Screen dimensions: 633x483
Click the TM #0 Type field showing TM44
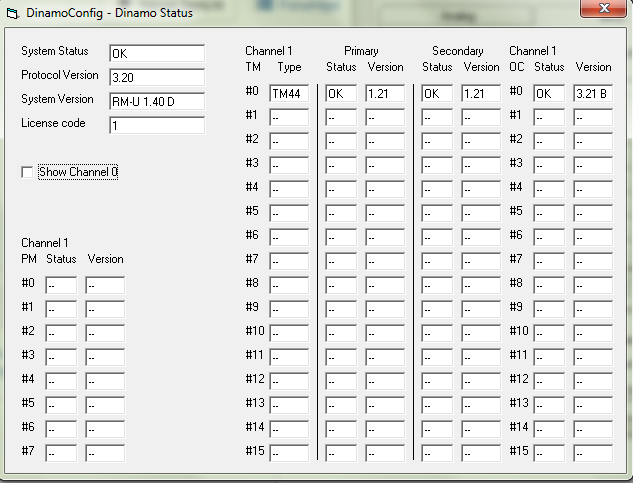click(x=289, y=93)
